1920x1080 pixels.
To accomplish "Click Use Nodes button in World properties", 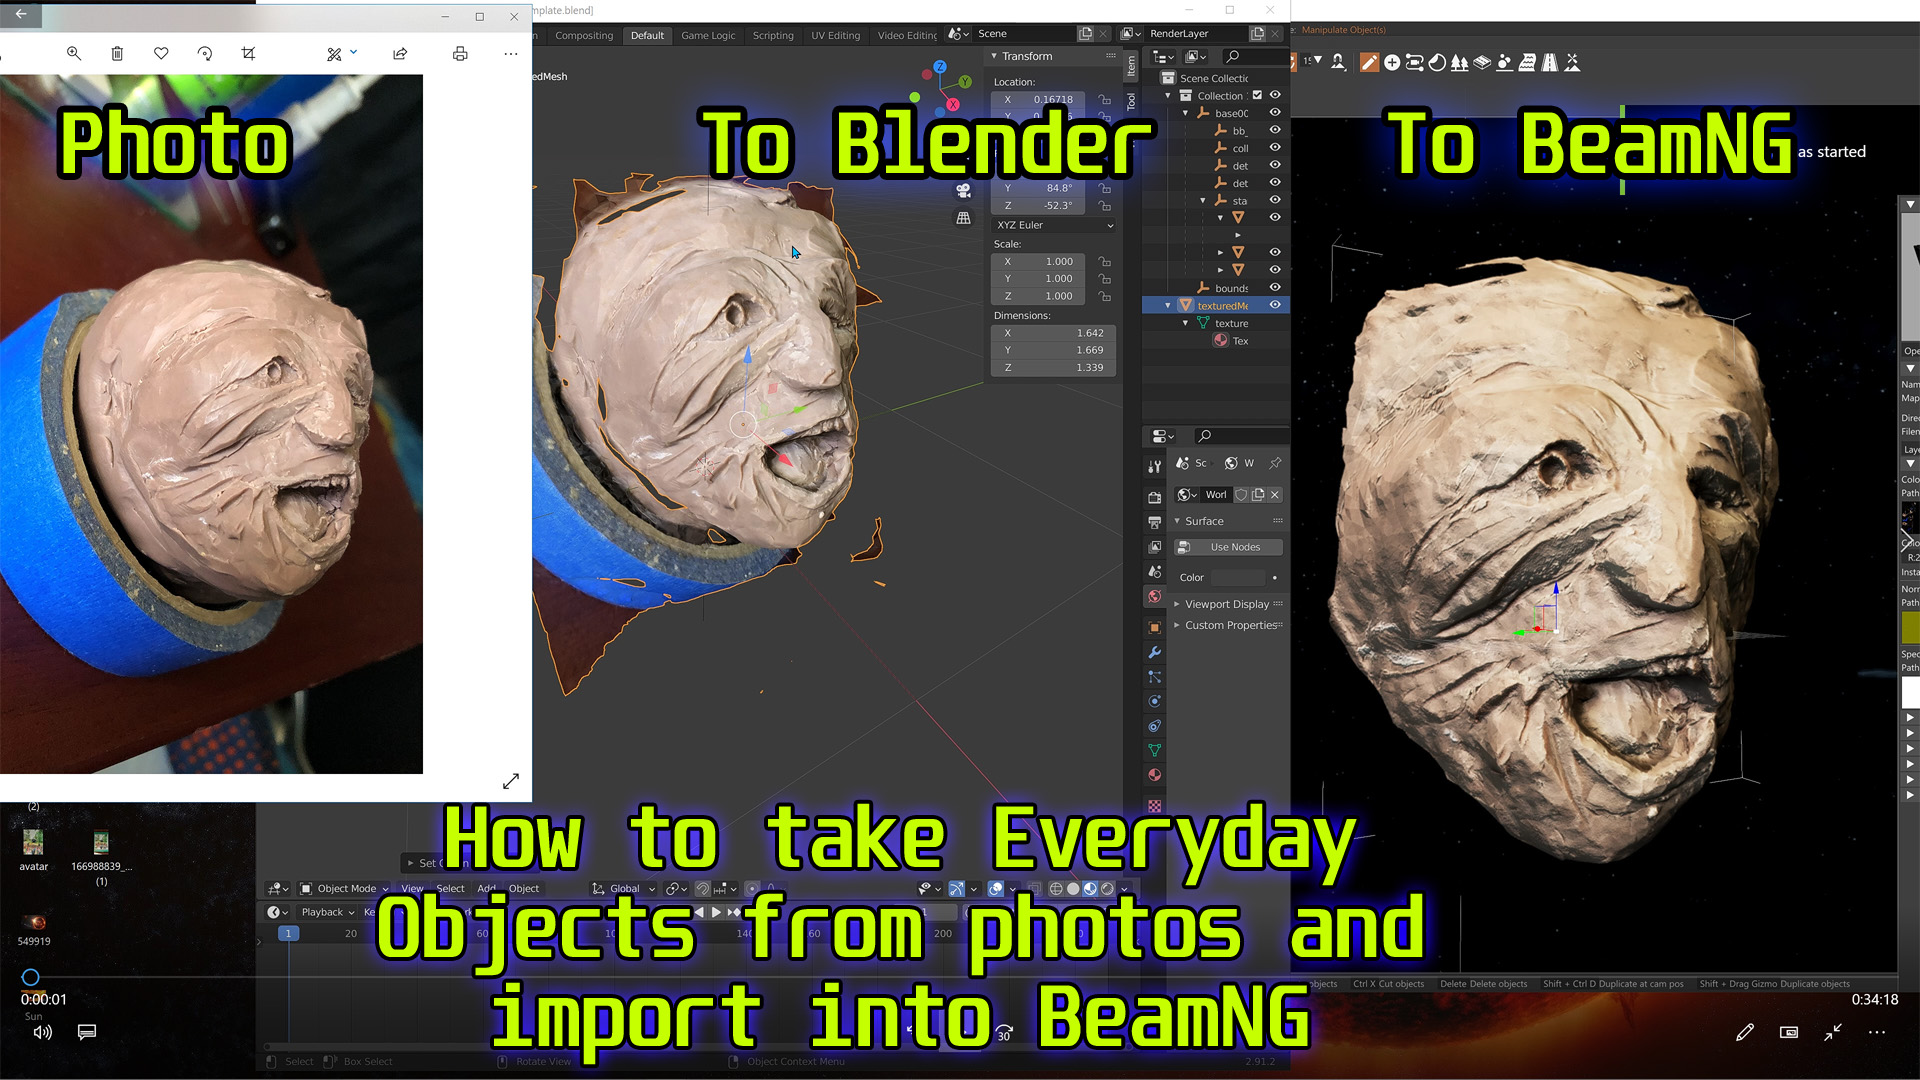I will coord(1228,547).
